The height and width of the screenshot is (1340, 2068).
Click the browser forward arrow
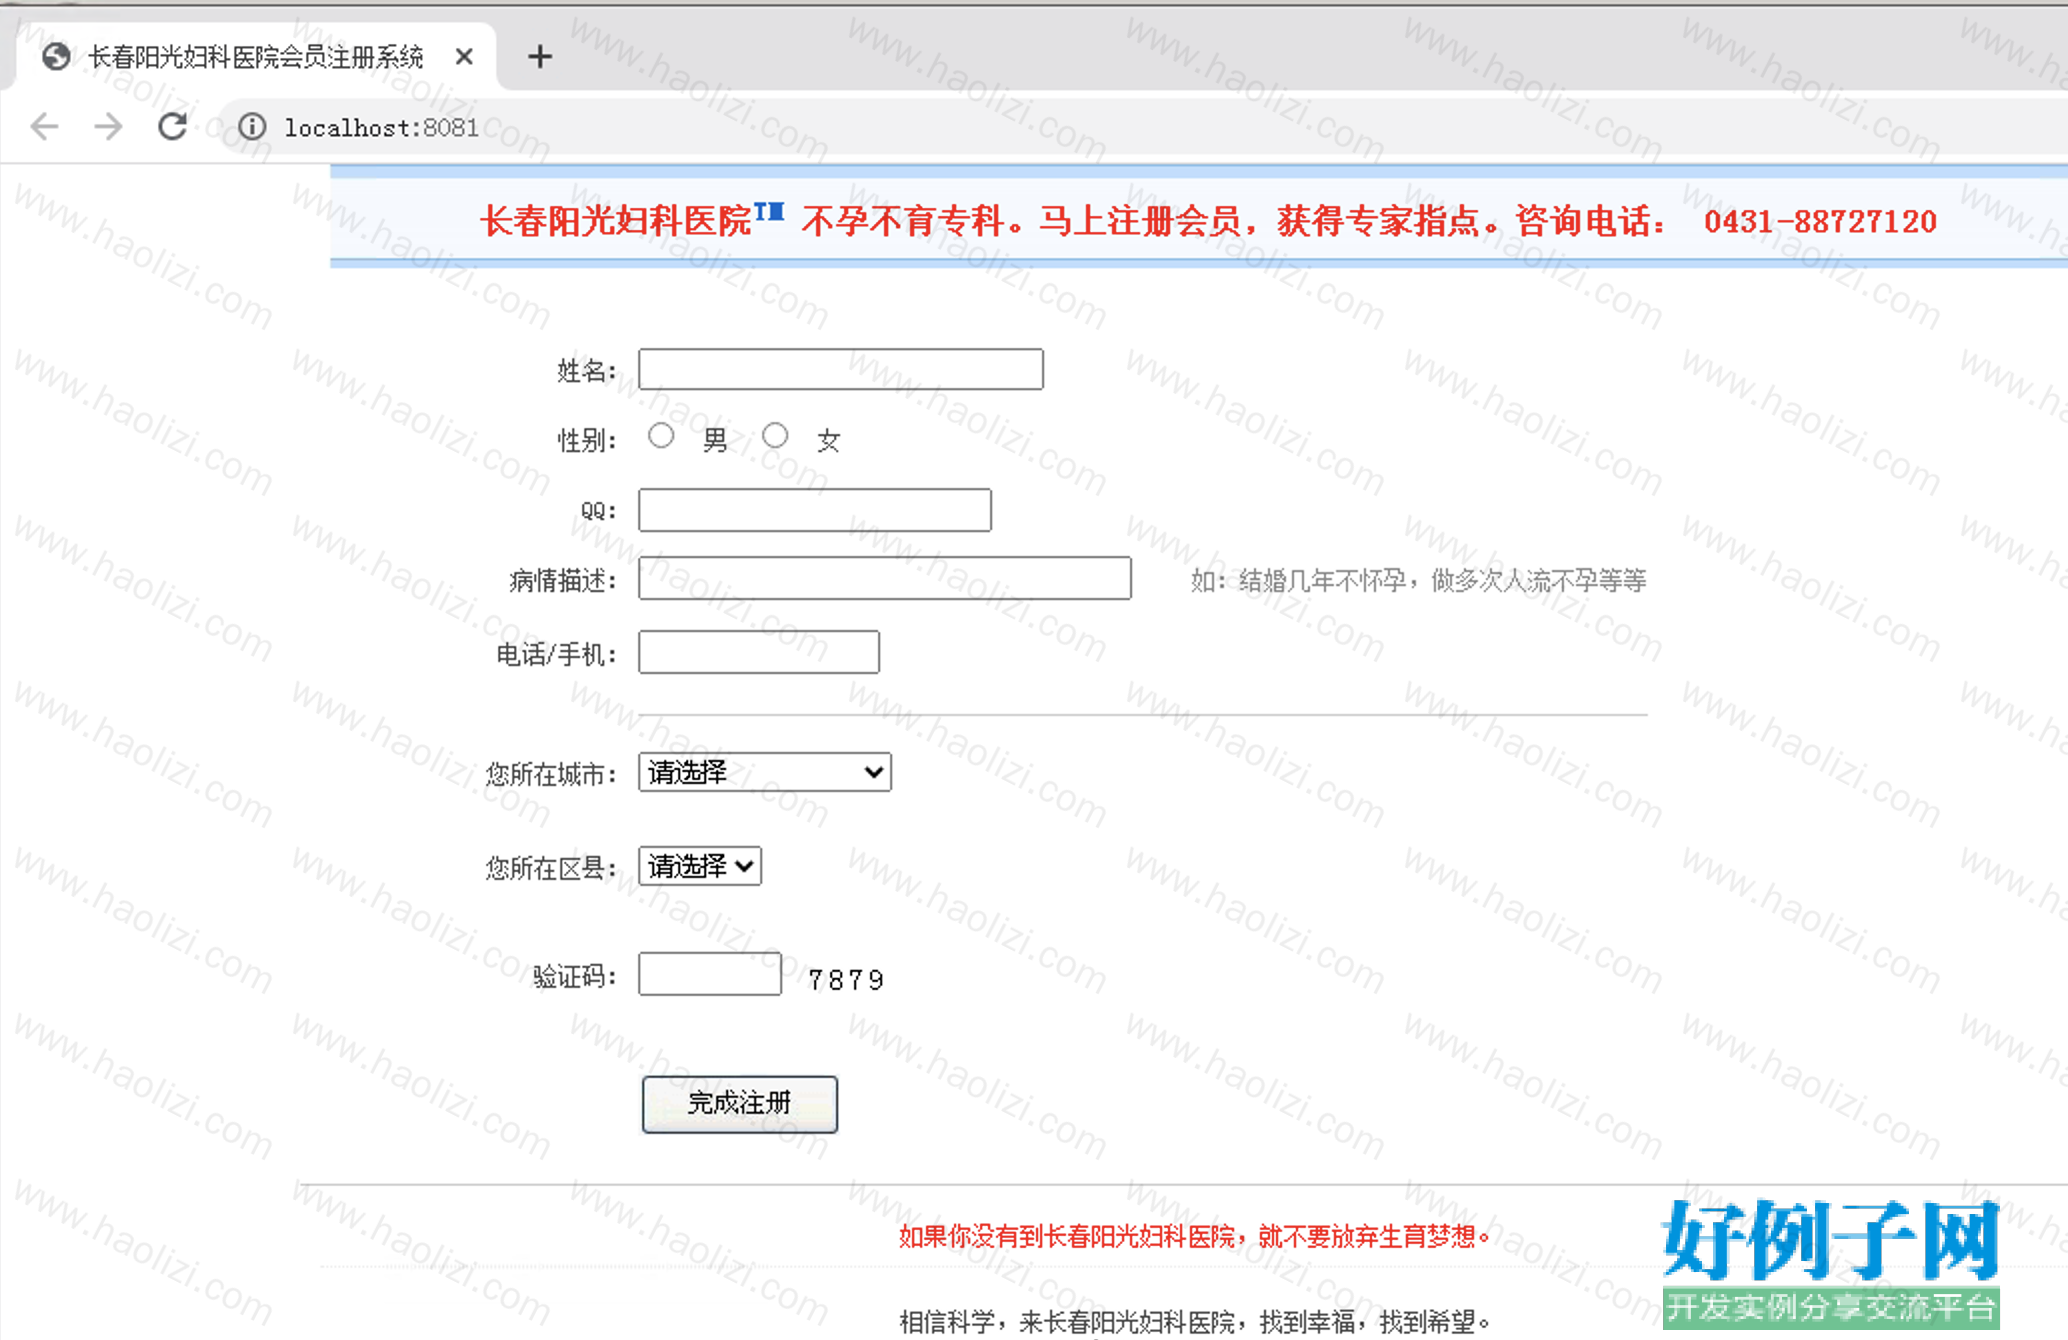coord(108,127)
